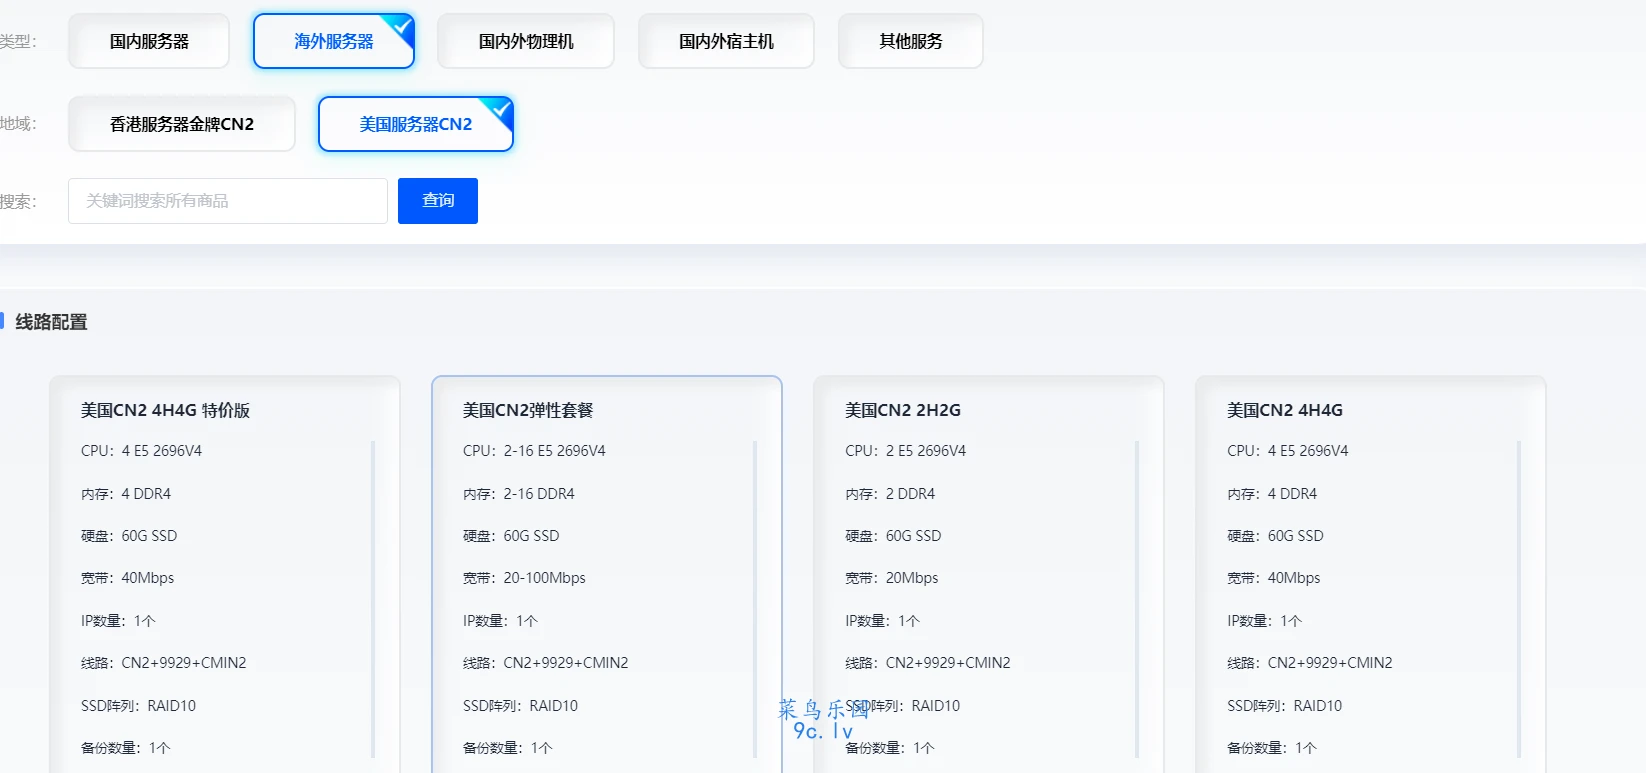The image size is (1646, 773).
Task: Click checkmark badge on 海外服务器
Action: pos(403,25)
